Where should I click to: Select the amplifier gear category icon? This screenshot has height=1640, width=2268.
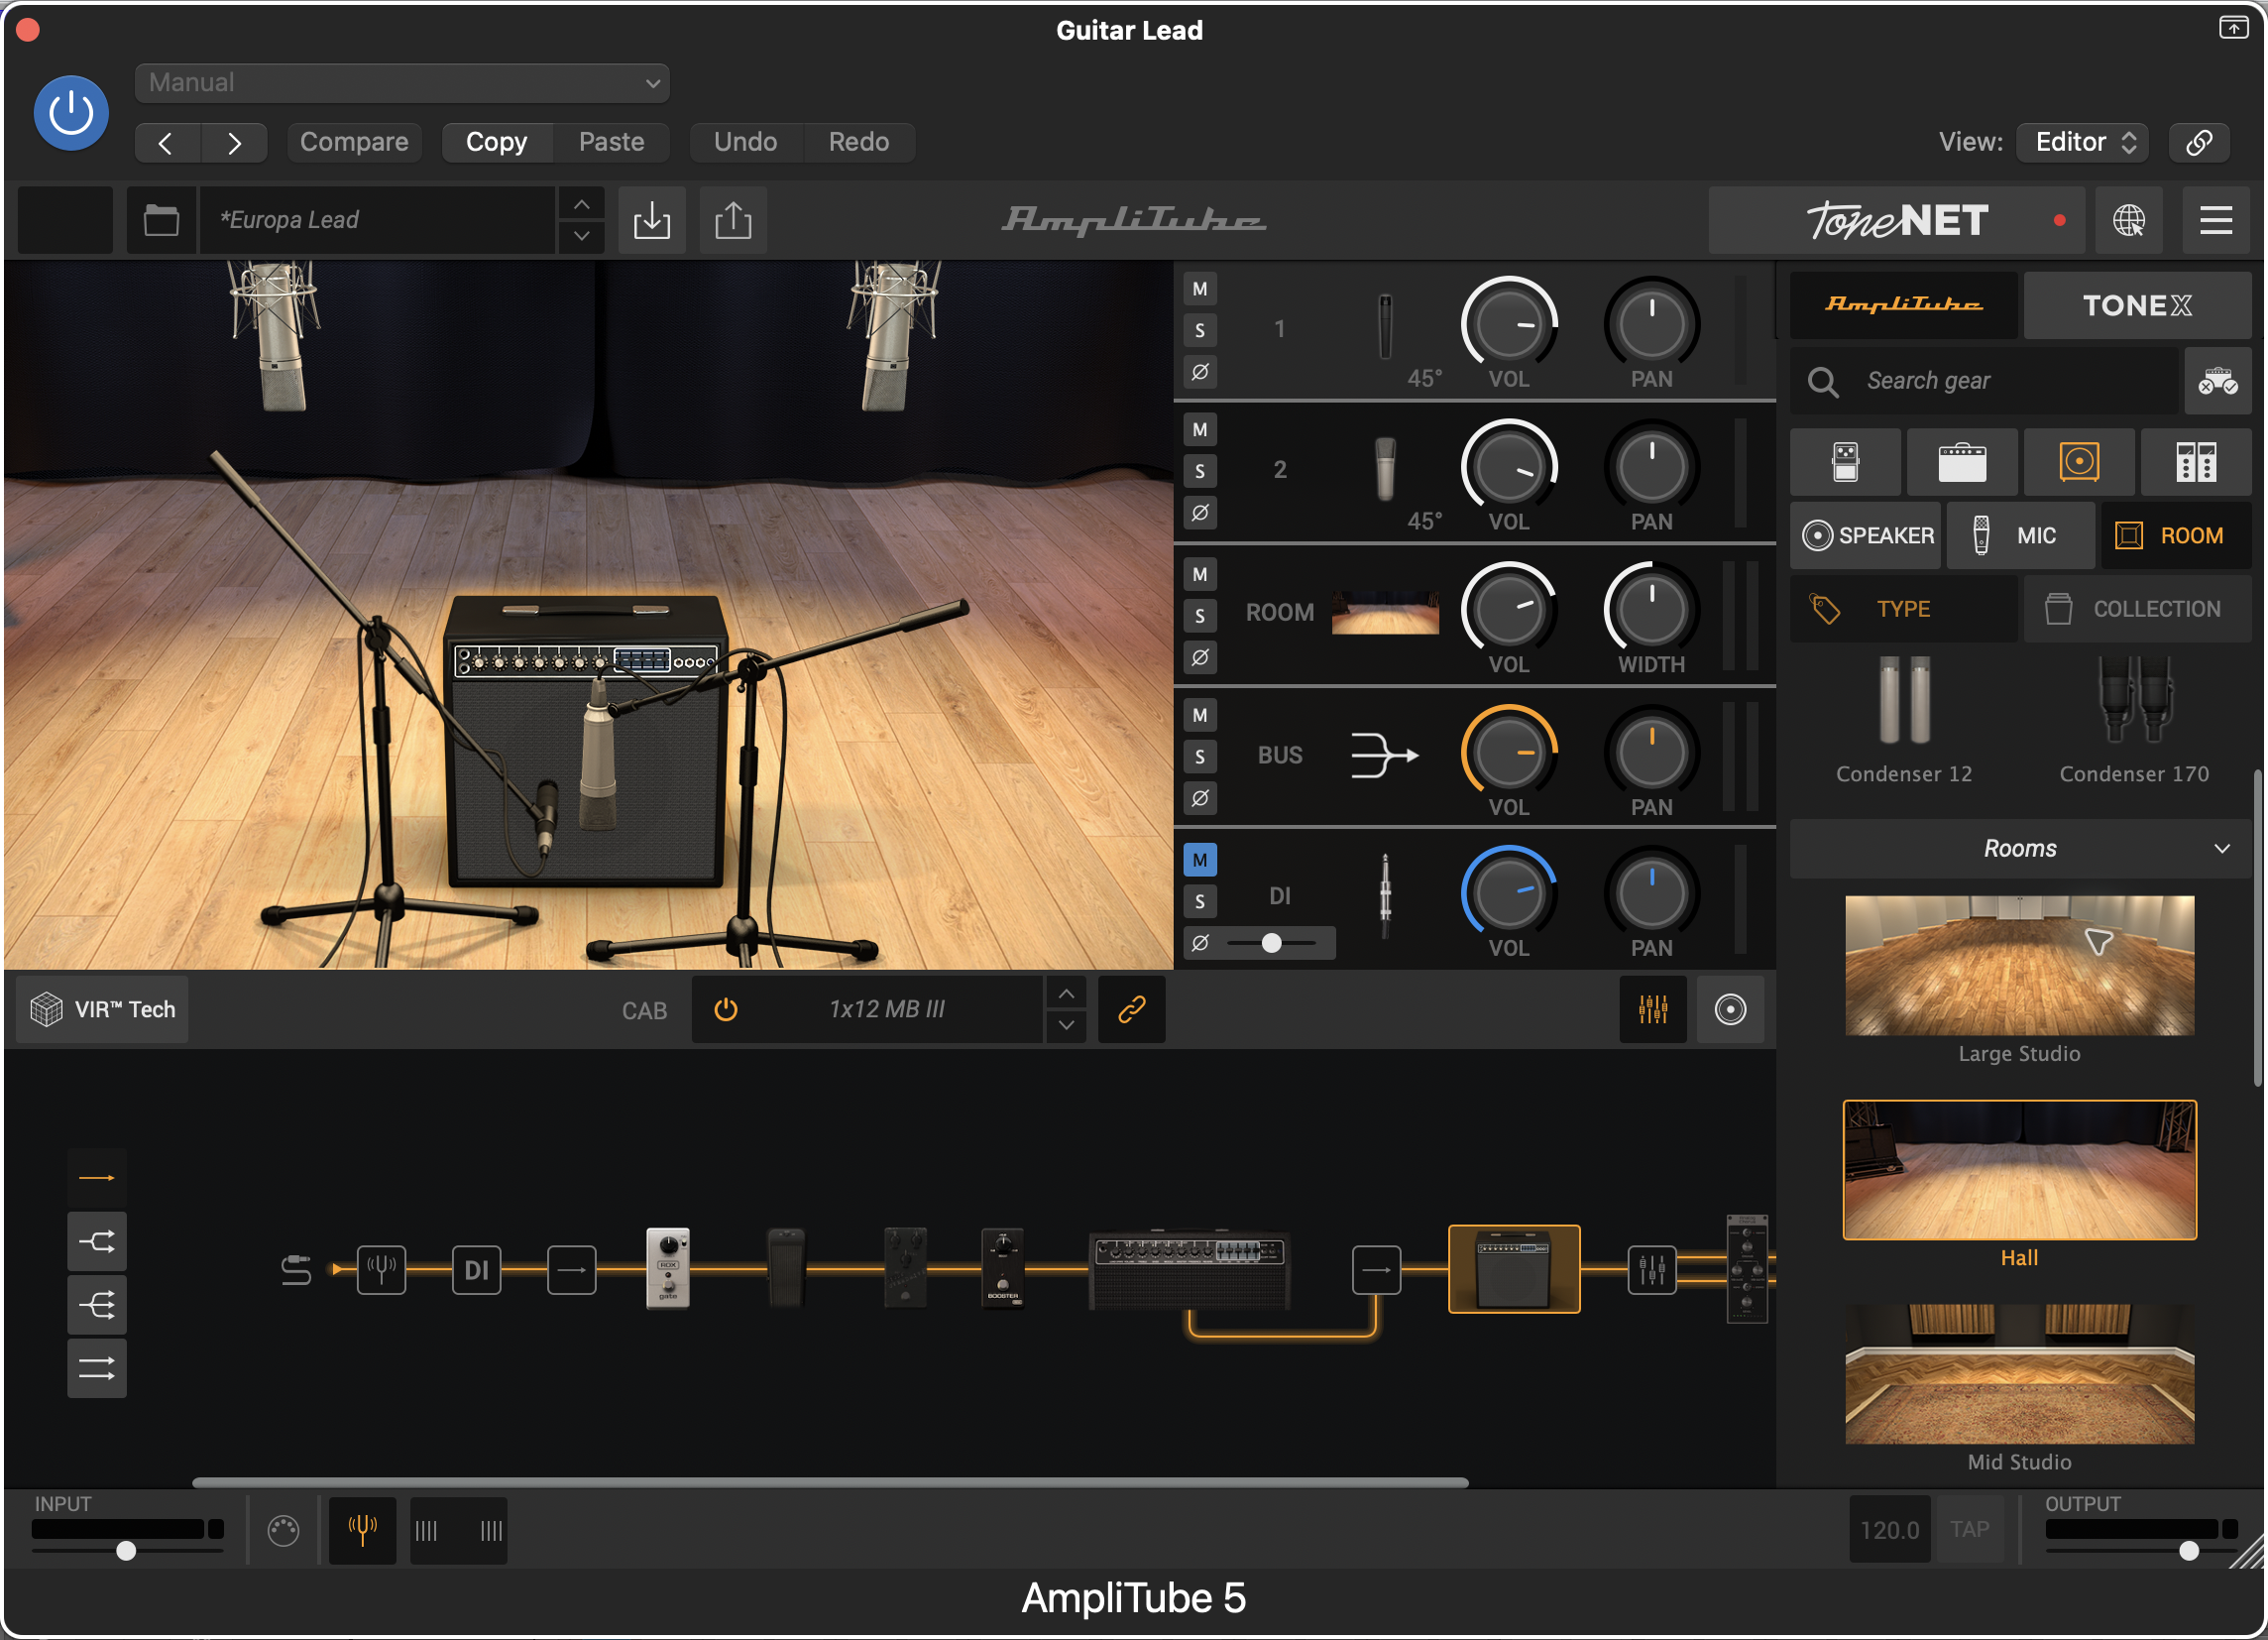[x=1962, y=462]
